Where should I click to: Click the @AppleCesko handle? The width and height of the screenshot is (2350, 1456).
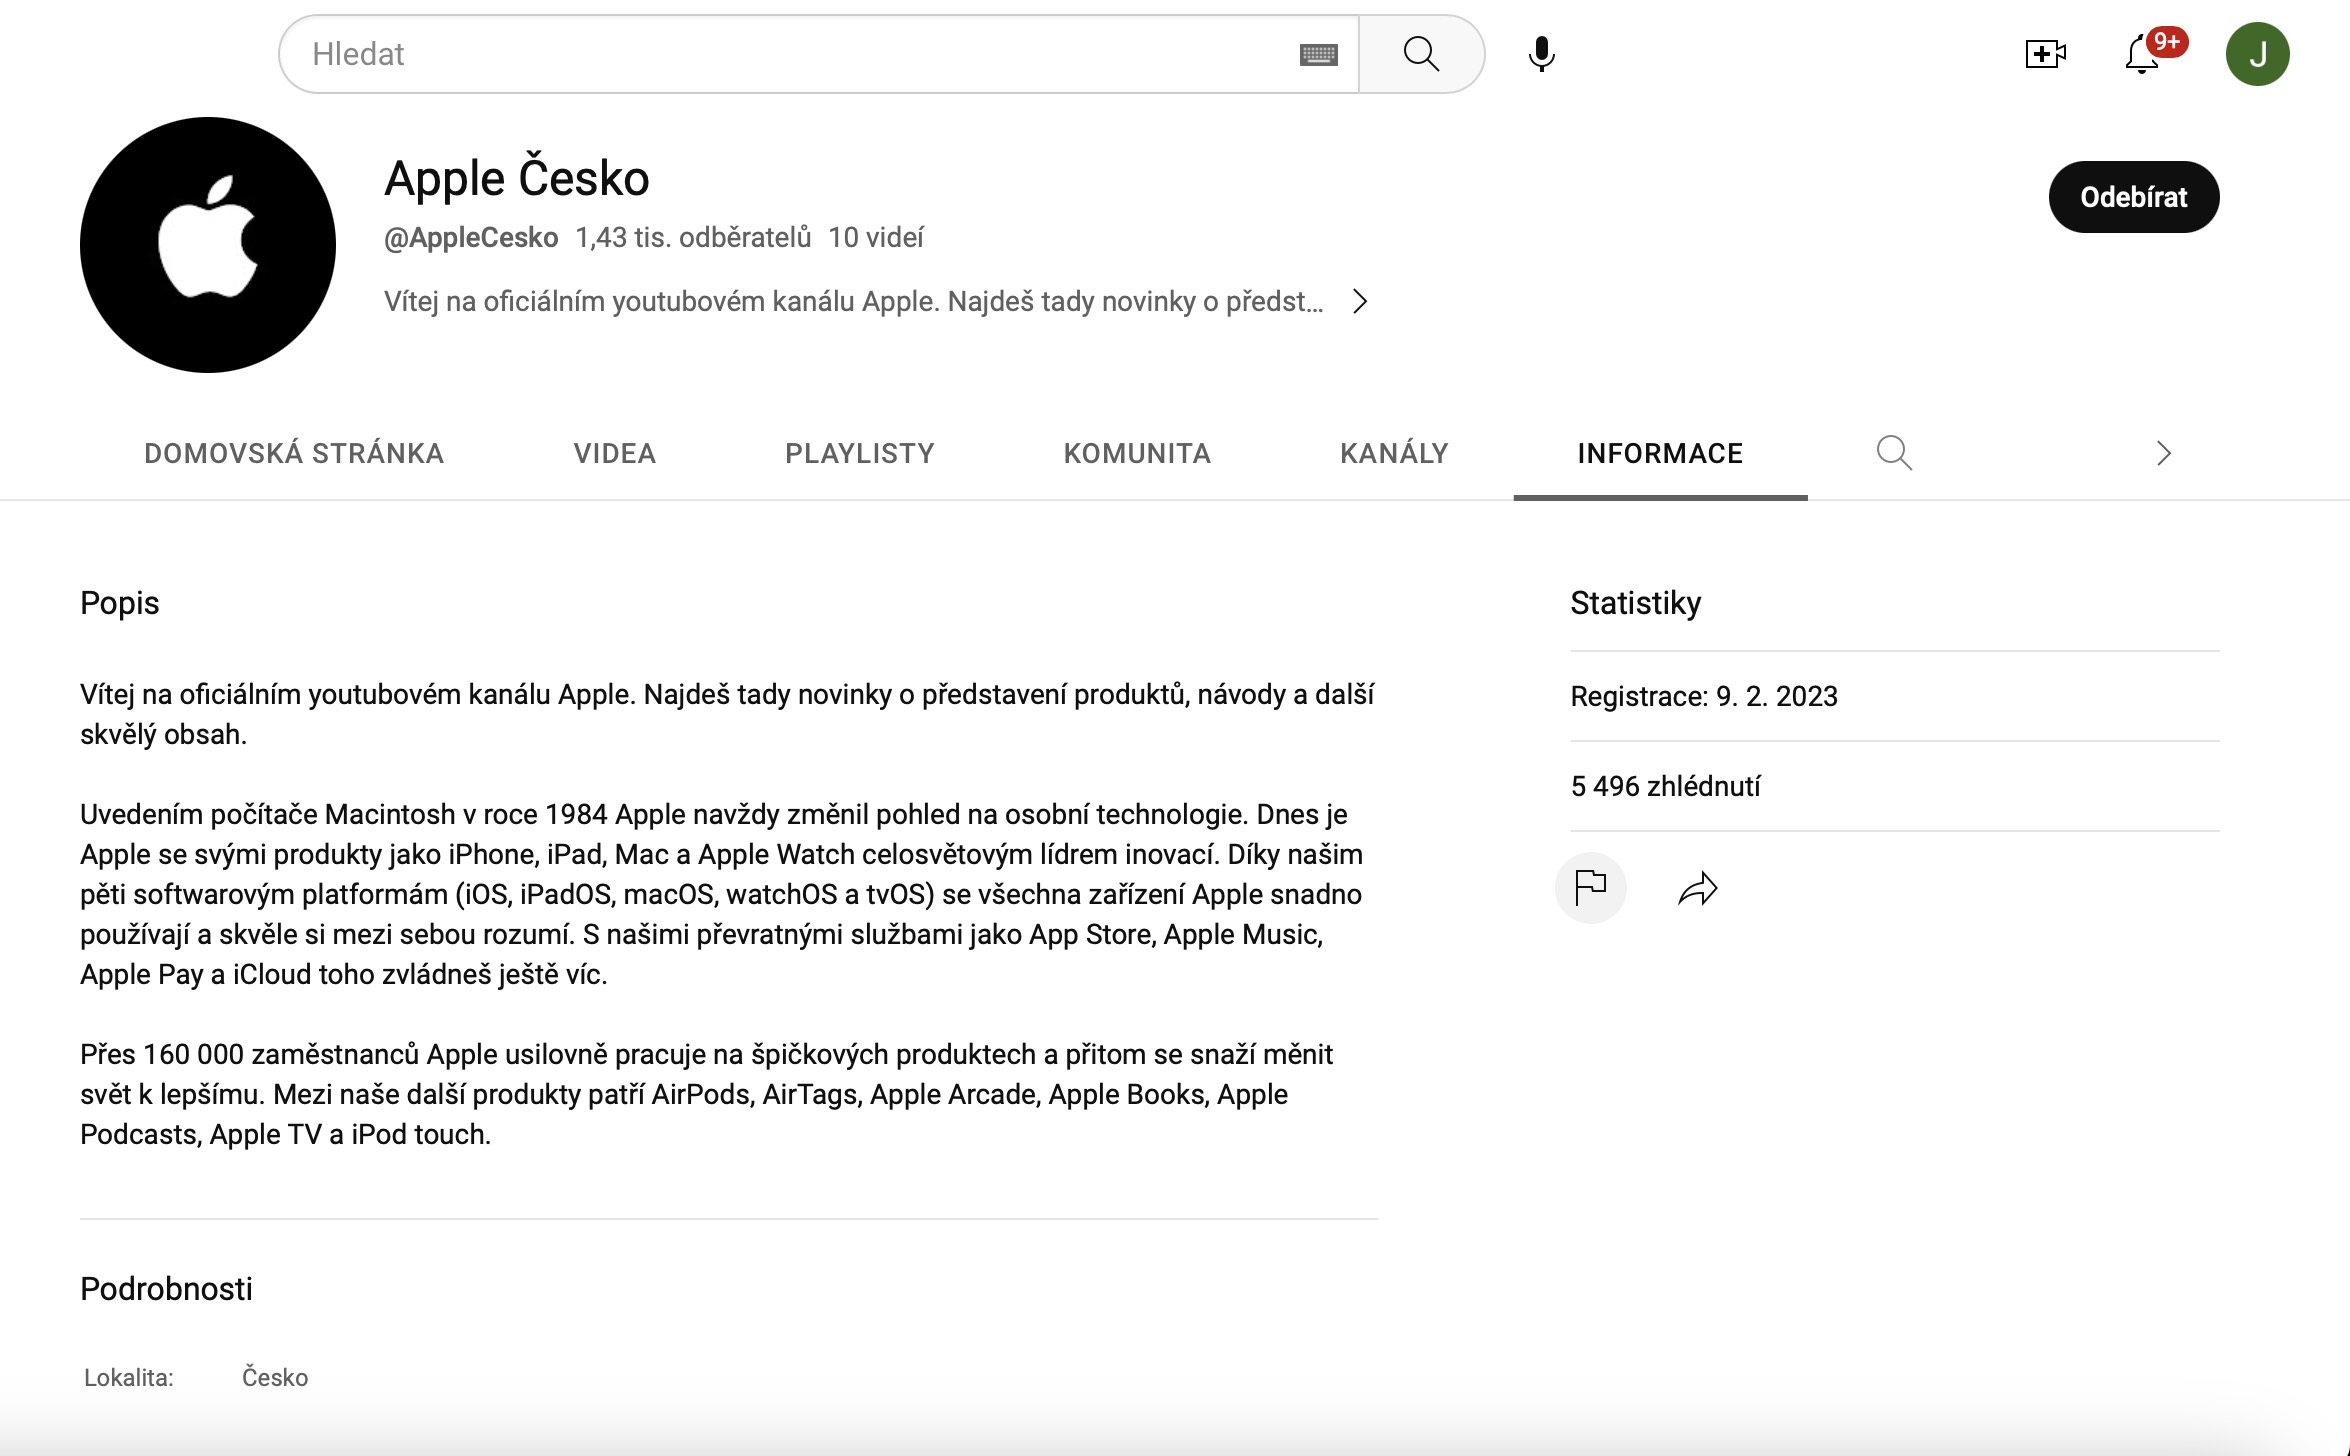471,238
